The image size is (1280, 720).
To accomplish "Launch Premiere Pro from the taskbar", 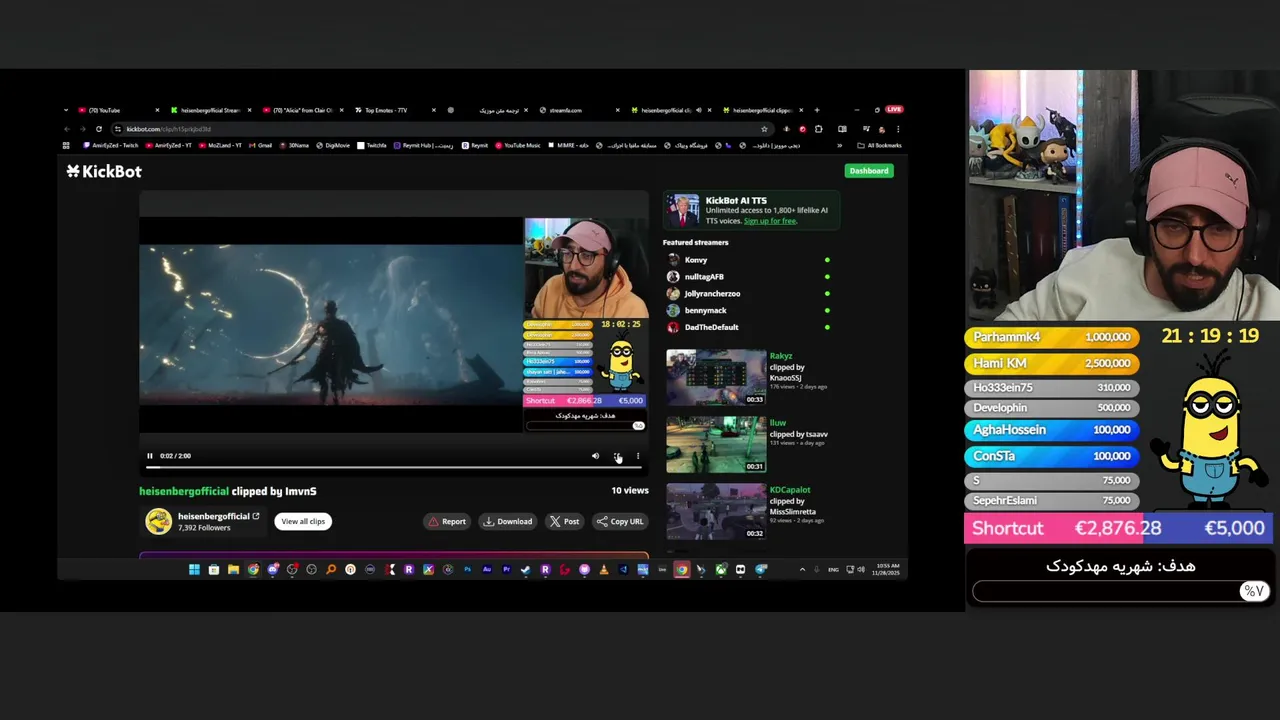I will pyautogui.click(x=507, y=570).
